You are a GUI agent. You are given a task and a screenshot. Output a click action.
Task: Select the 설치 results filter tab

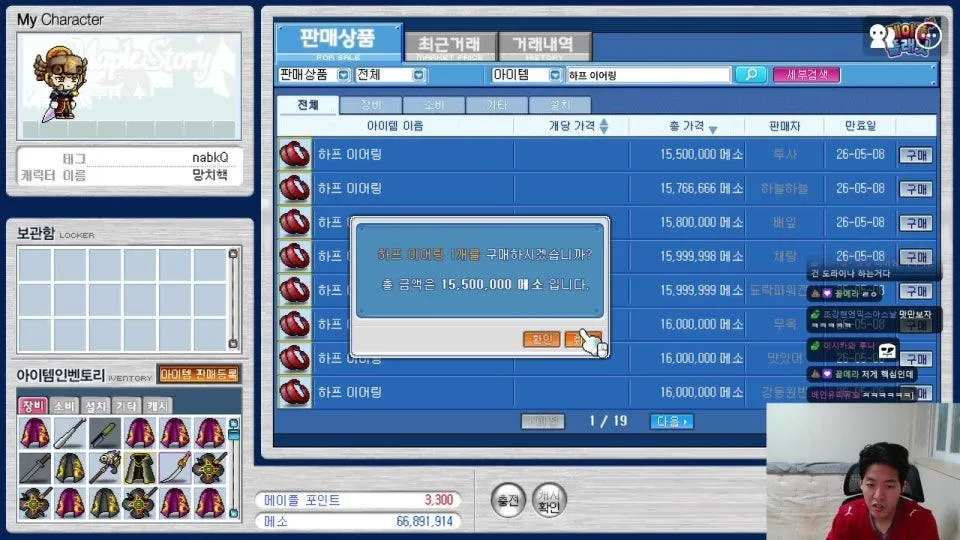(560, 105)
